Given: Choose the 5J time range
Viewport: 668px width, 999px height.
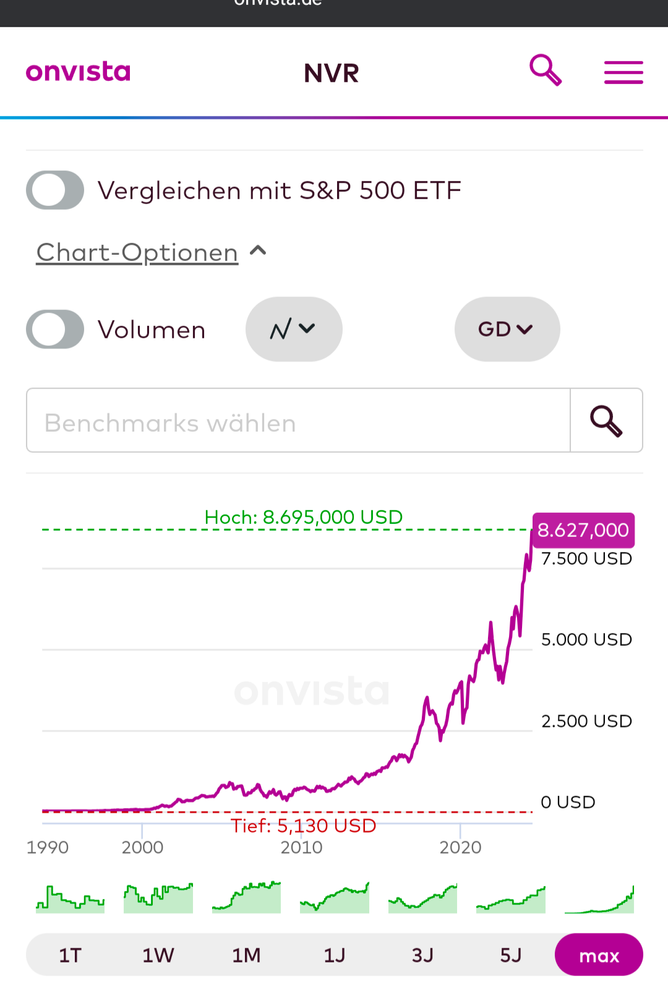Looking at the screenshot, I should [510, 955].
